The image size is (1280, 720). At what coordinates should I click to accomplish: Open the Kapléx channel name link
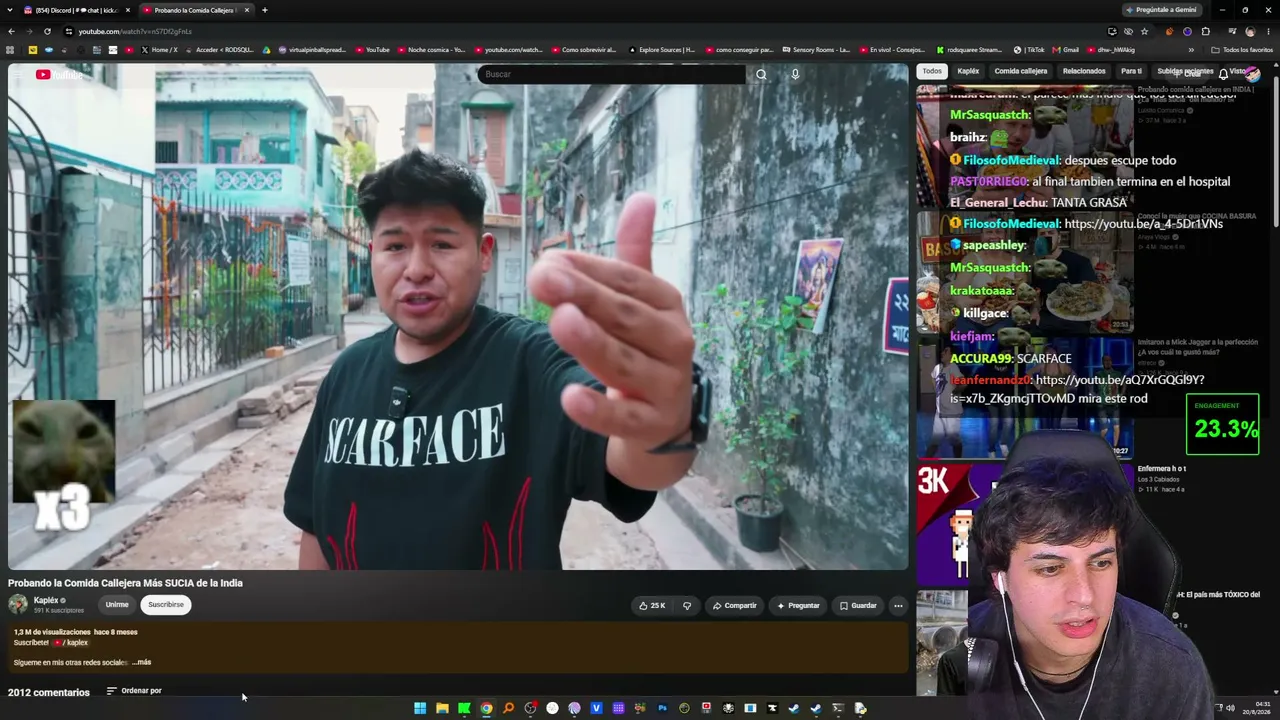point(46,600)
